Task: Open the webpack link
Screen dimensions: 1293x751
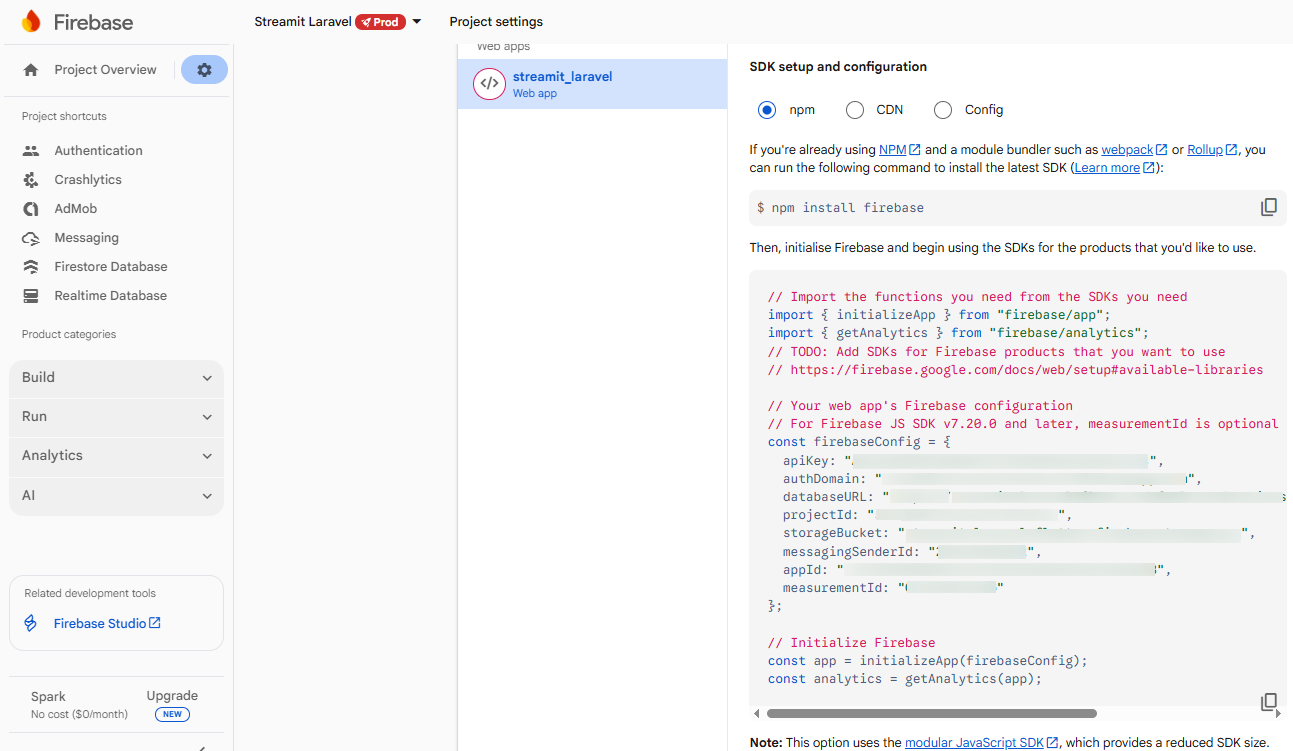Action: pos(1127,150)
